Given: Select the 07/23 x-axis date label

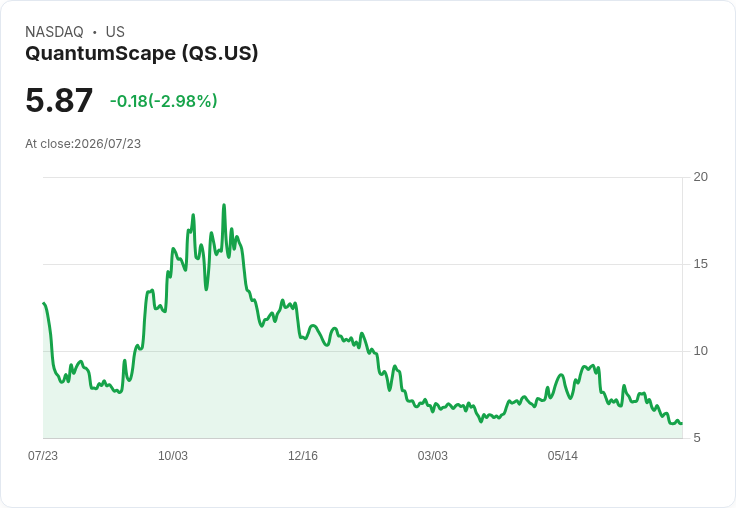Looking at the screenshot, I should click(x=43, y=456).
